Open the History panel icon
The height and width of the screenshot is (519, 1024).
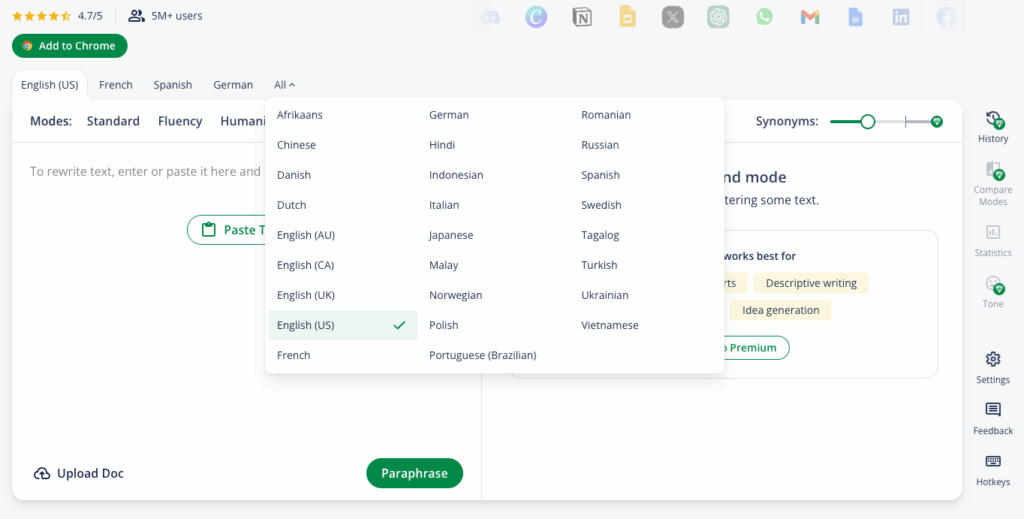(993, 120)
